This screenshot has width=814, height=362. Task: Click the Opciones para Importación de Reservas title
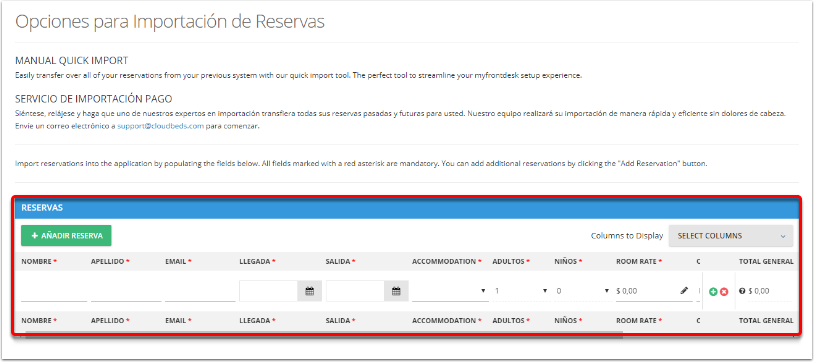coord(170,22)
